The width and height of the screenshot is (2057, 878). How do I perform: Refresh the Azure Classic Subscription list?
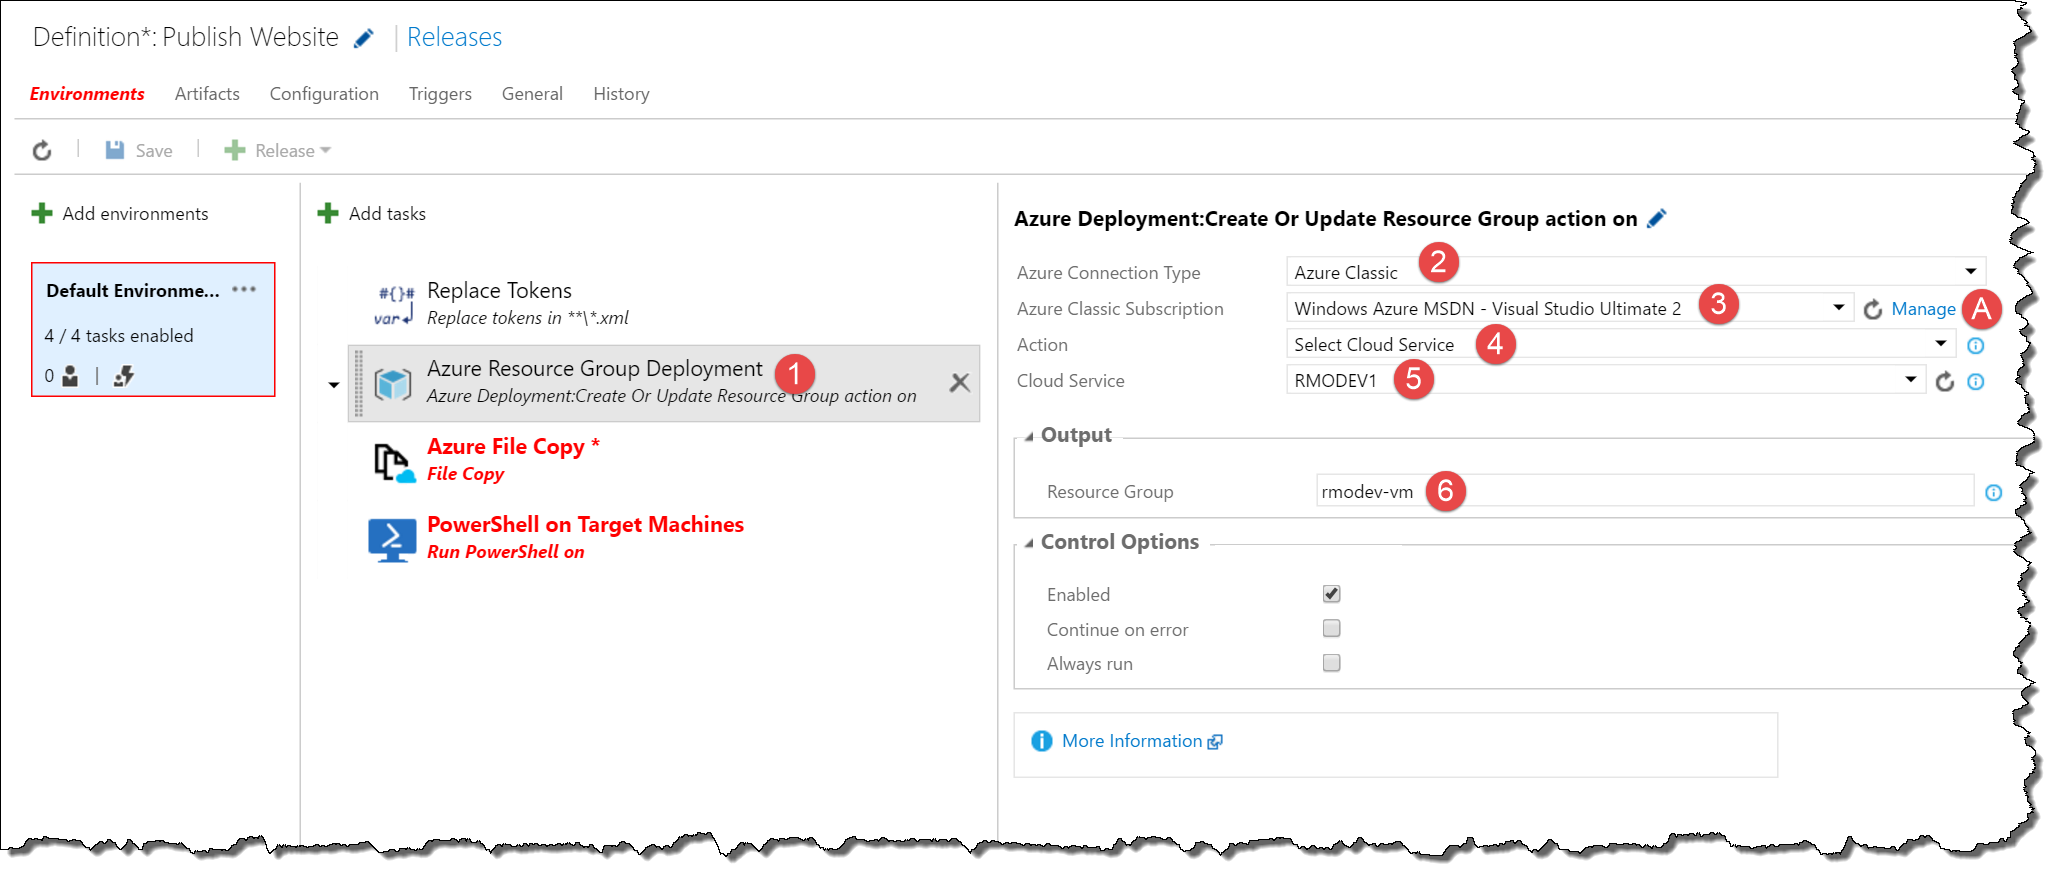coord(1873,310)
